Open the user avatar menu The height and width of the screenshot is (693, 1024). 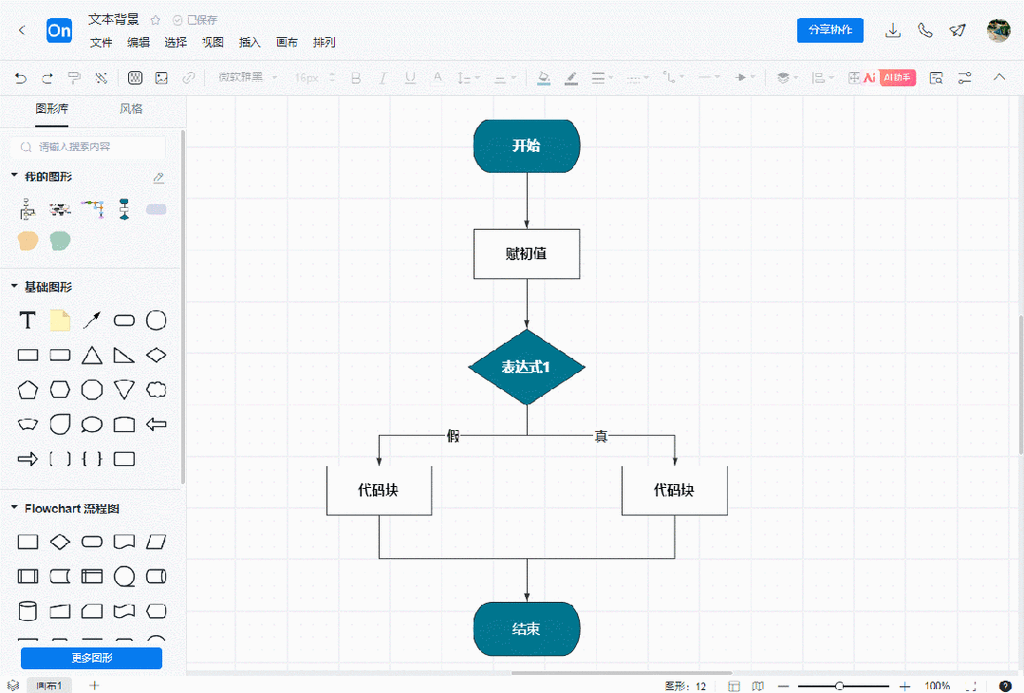click(x=999, y=31)
